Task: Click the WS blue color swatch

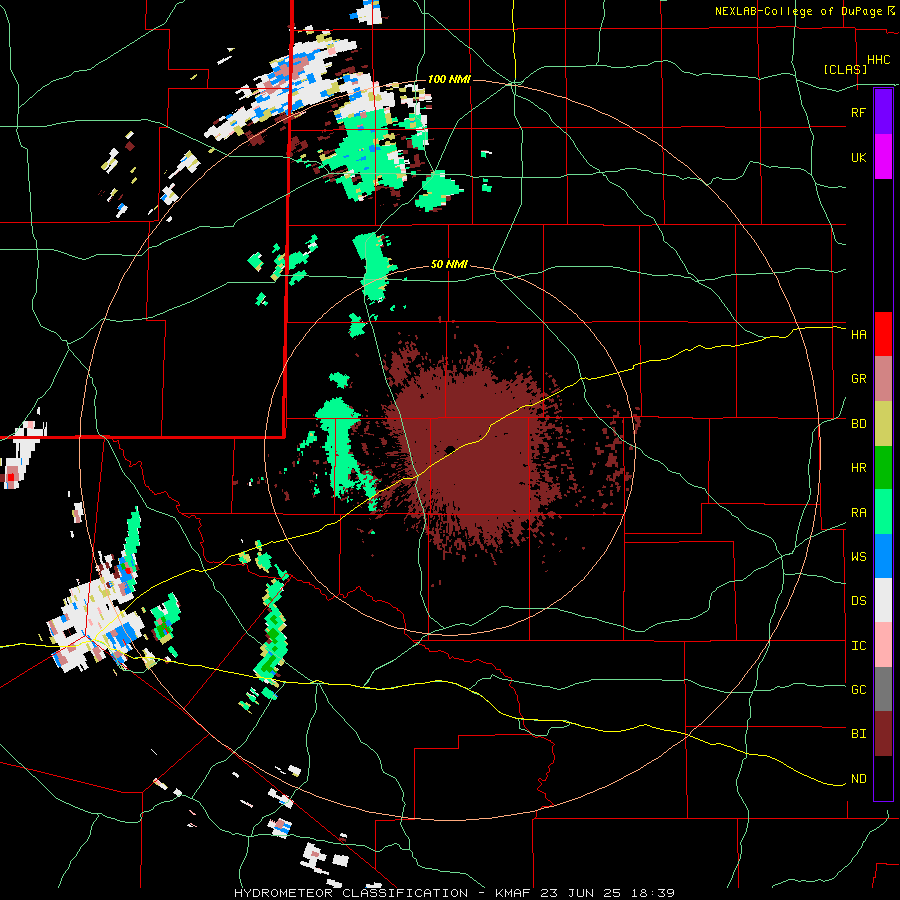Action: [x=883, y=556]
